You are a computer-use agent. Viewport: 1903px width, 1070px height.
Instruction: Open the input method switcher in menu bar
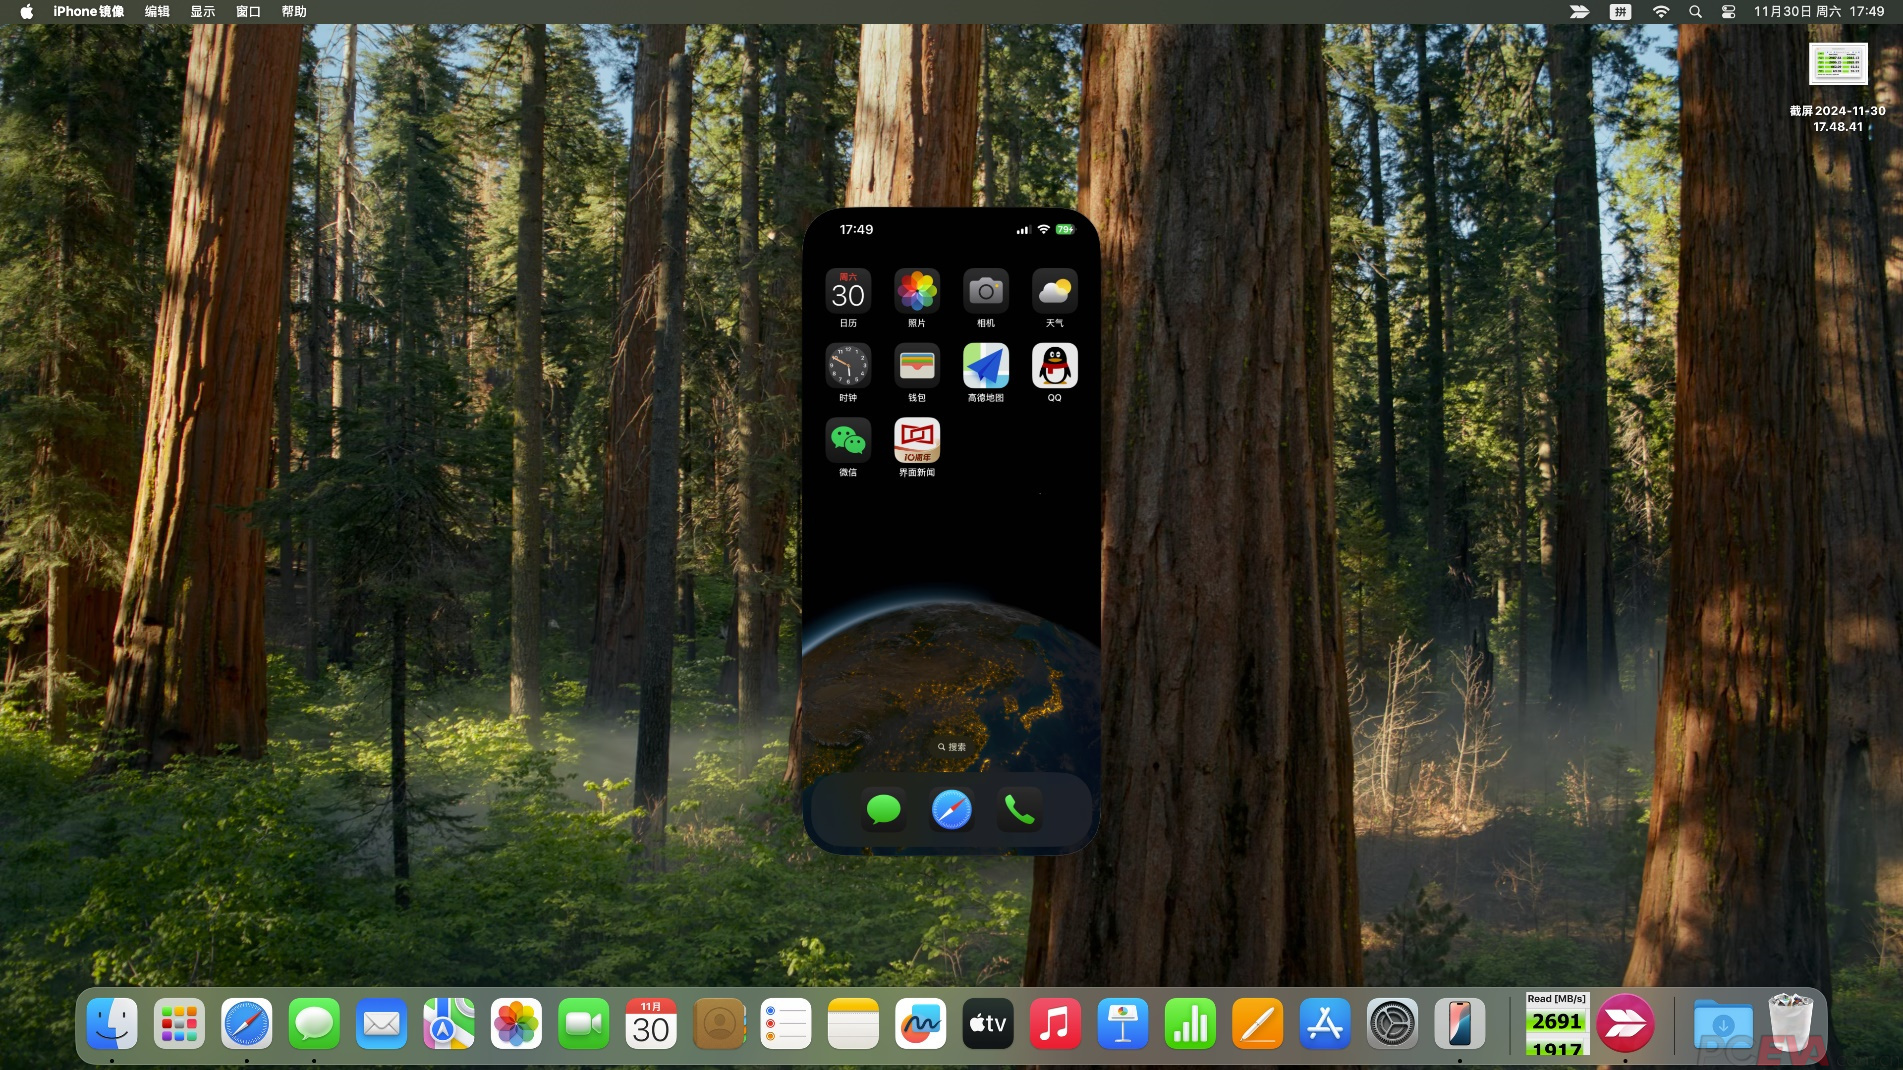[1620, 12]
